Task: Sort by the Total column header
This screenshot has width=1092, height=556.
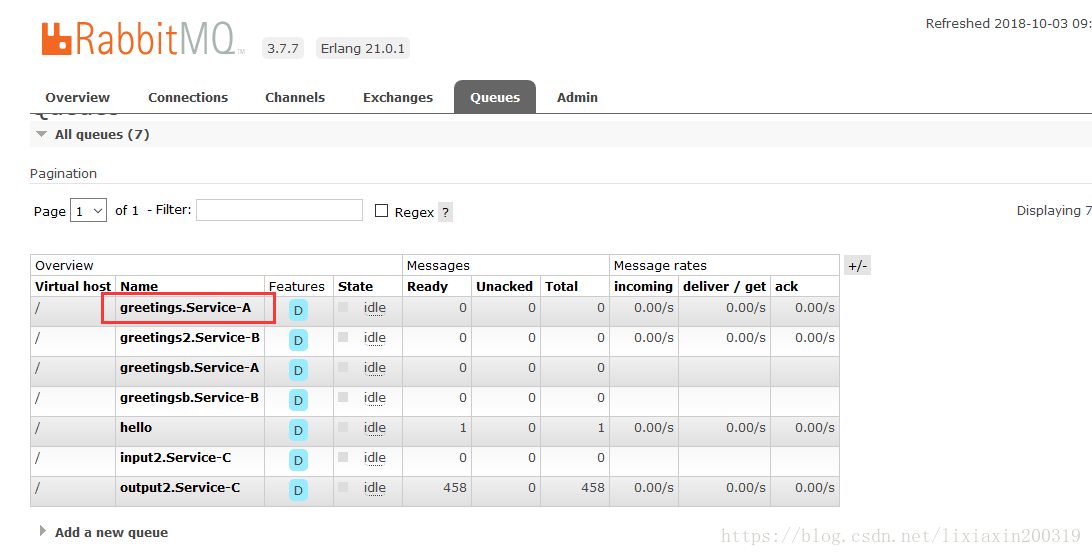Action: click(561, 286)
